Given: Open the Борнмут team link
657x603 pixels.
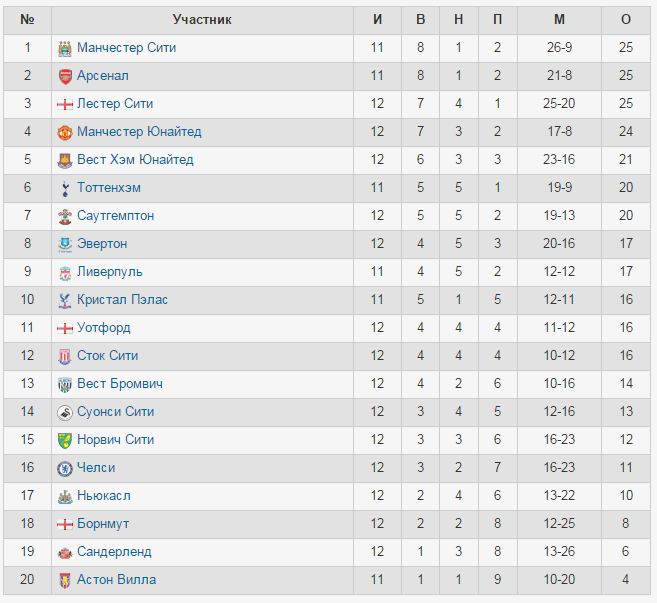Looking at the screenshot, I should click(x=103, y=523).
